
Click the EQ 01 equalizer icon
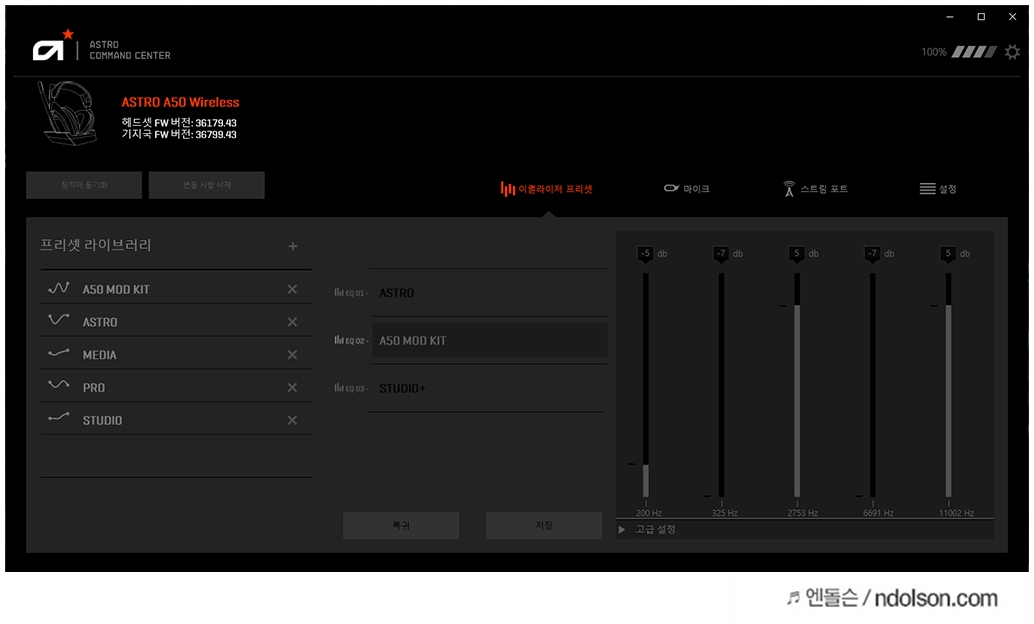tap(339, 292)
